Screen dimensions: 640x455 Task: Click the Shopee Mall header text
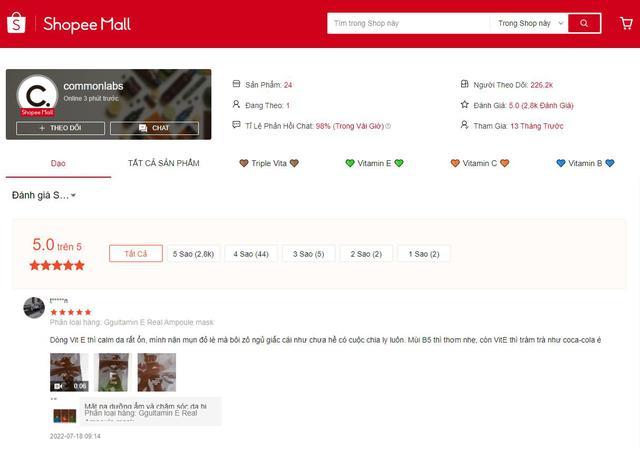[87, 24]
